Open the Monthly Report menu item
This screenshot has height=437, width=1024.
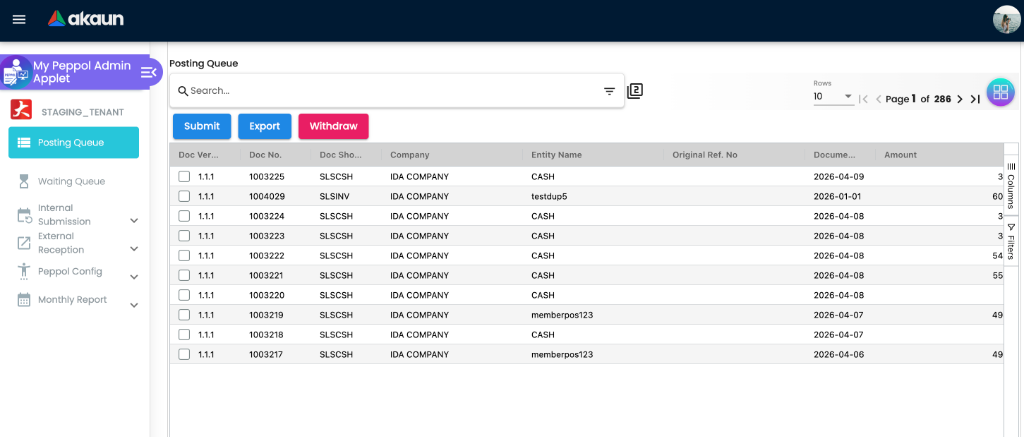coord(74,300)
